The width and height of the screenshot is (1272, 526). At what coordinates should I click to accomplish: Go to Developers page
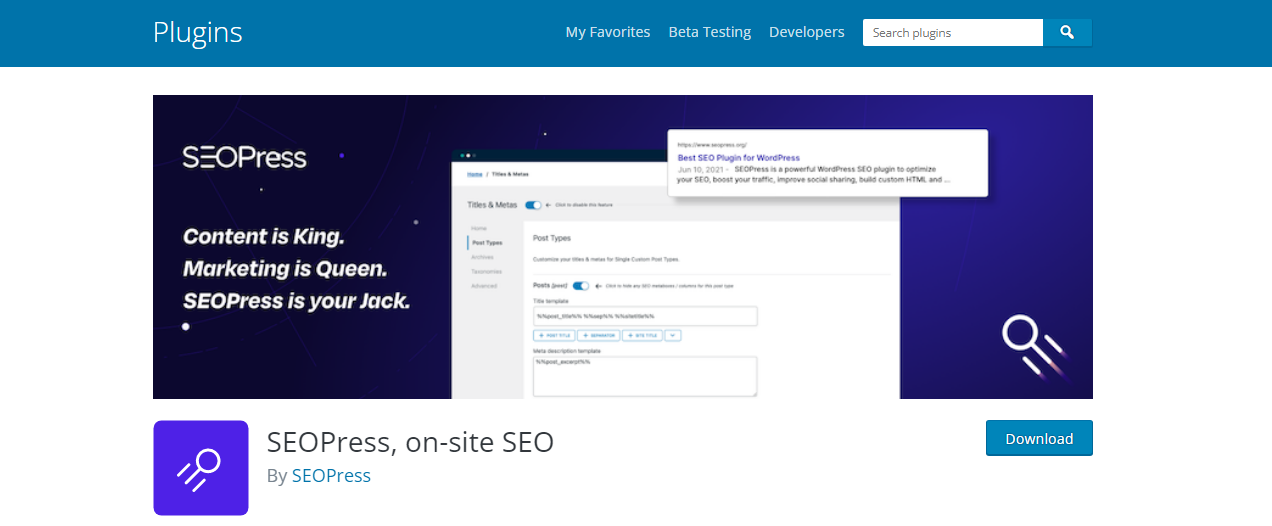[x=807, y=32]
